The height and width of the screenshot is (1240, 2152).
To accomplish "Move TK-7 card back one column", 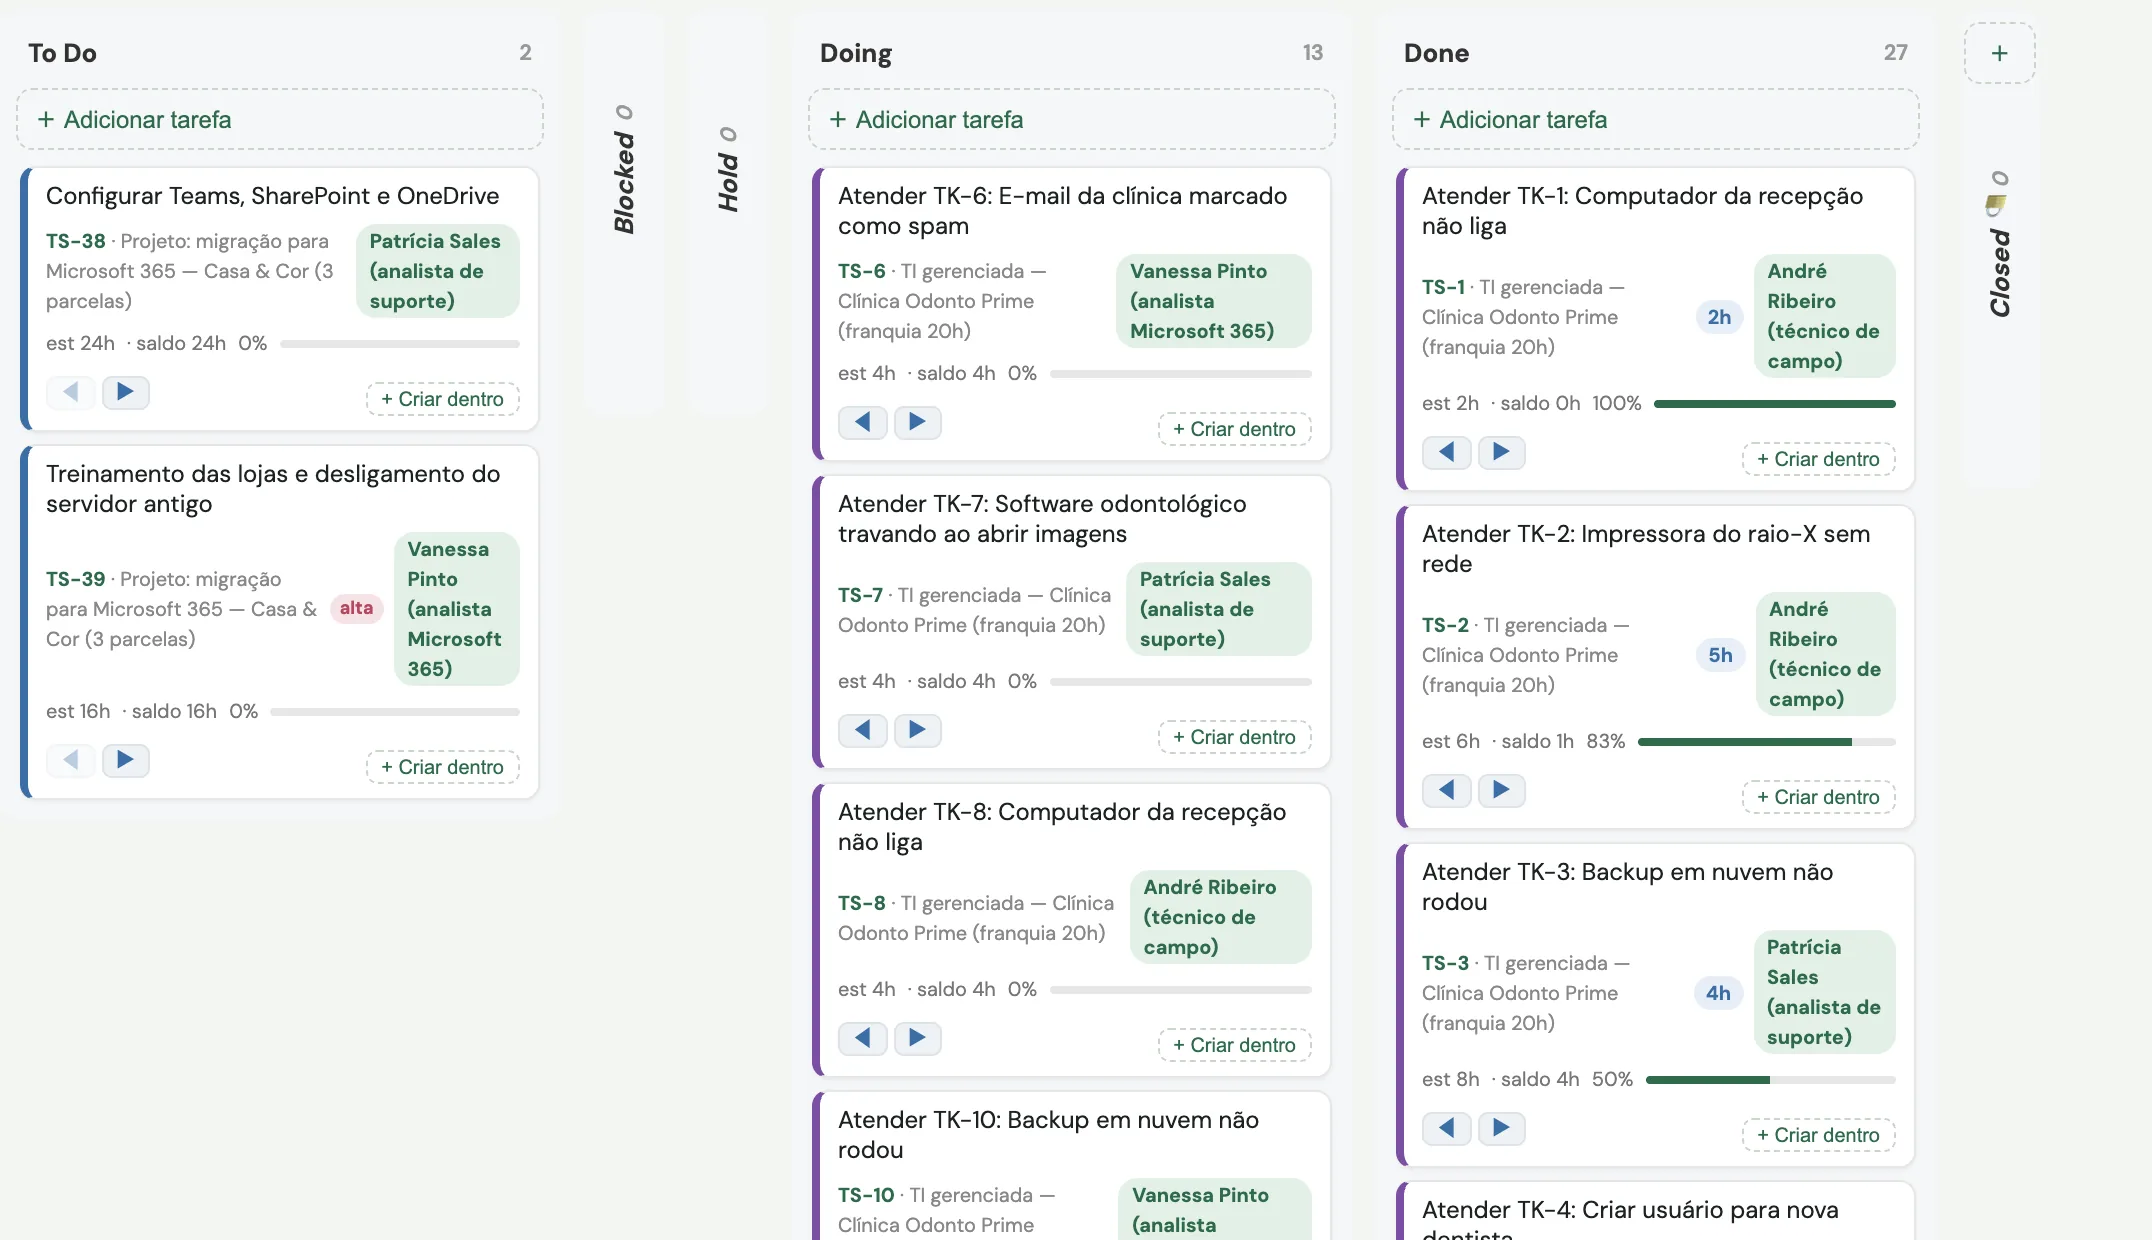I will point(863,730).
